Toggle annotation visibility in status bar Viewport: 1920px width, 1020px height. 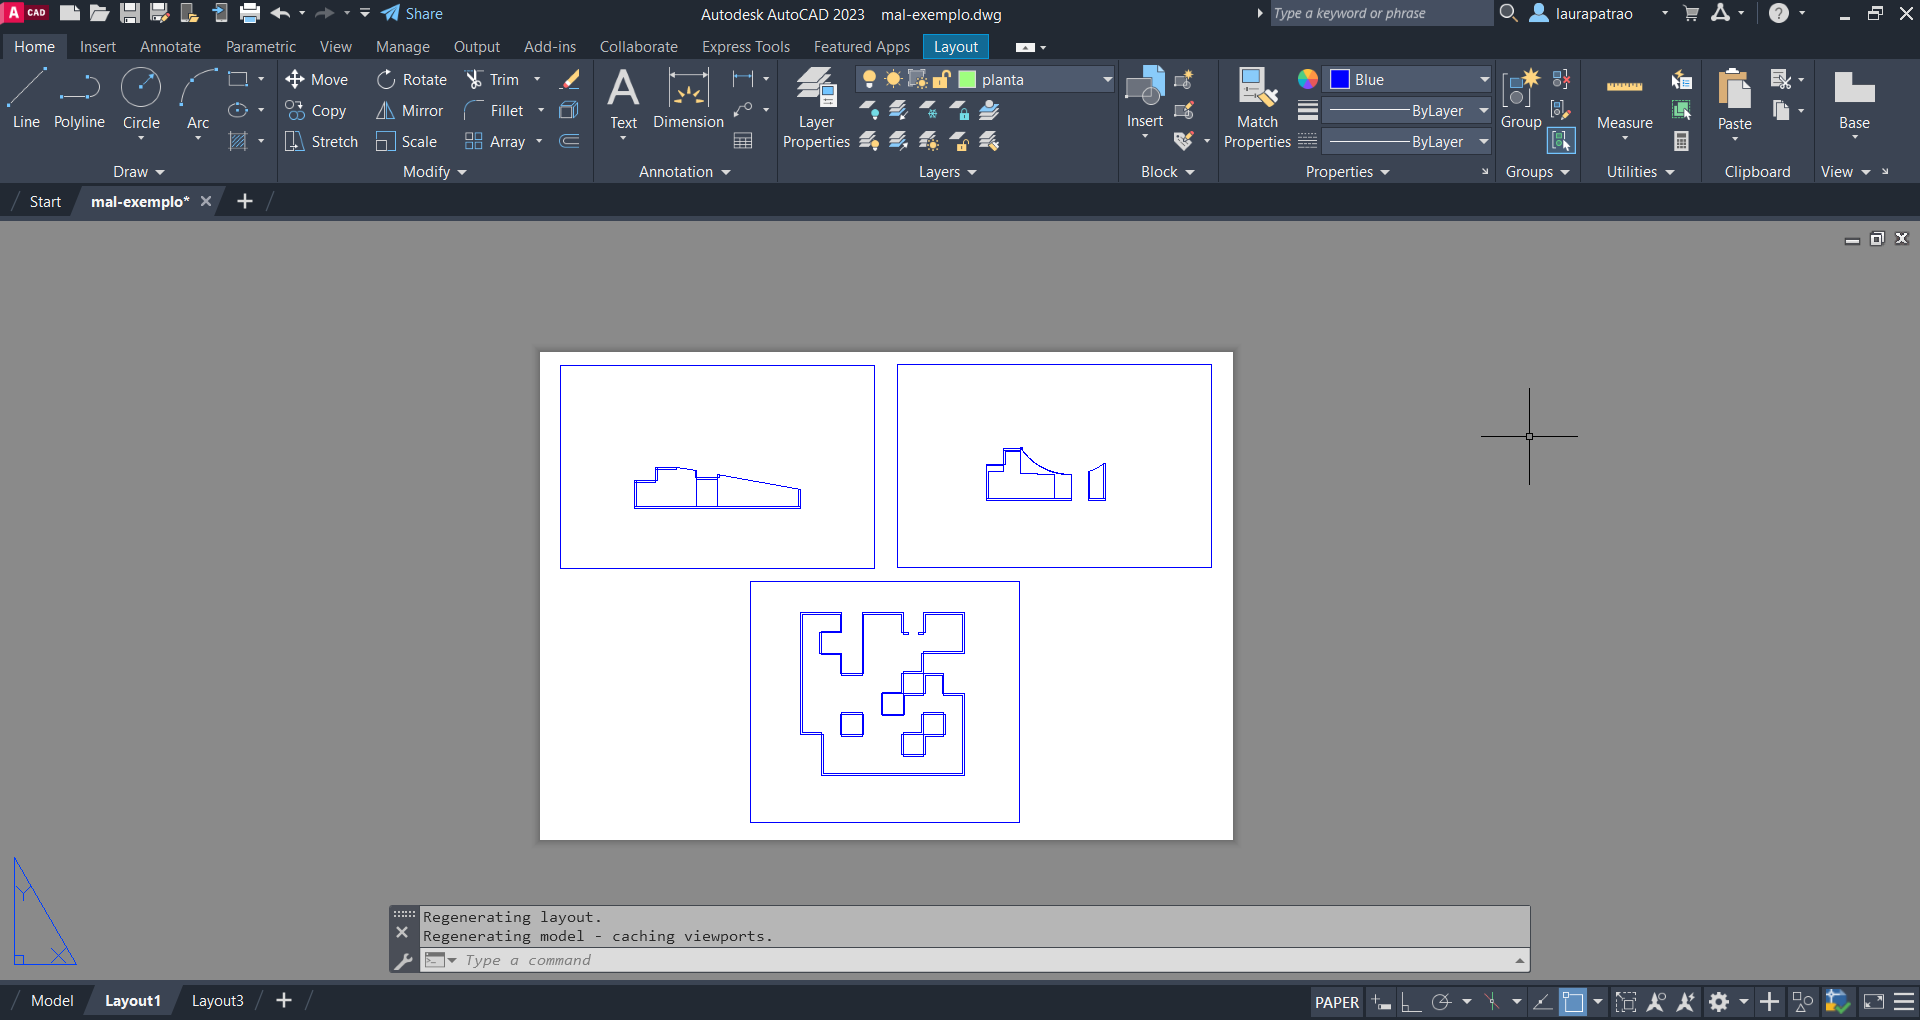pyautogui.click(x=1657, y=1002)
